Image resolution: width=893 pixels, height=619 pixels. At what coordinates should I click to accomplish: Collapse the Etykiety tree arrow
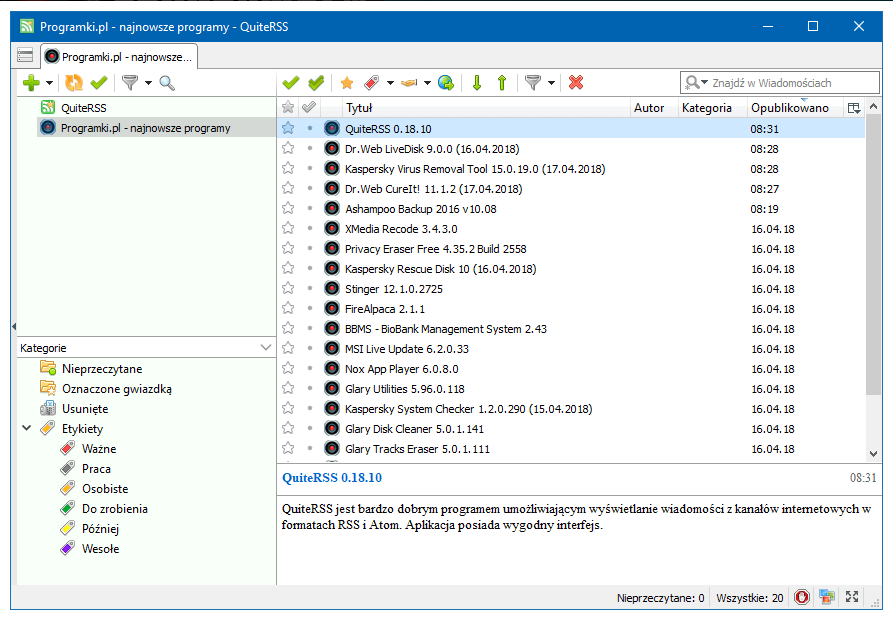point(26,428)
